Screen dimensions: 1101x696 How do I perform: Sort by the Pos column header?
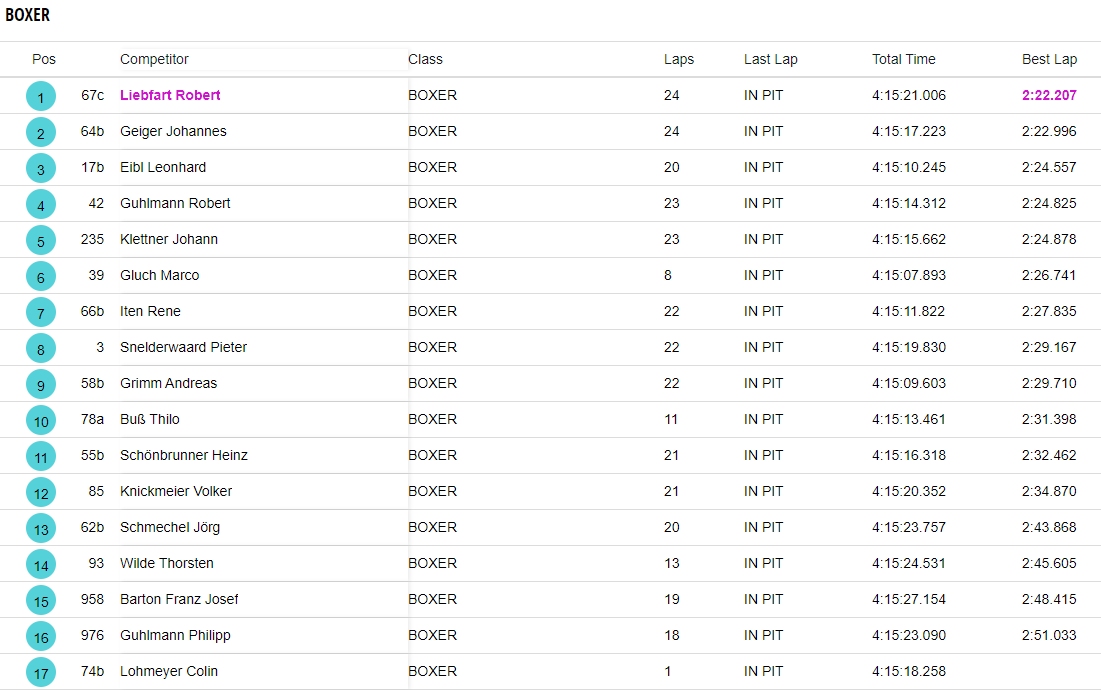point(44,59)
